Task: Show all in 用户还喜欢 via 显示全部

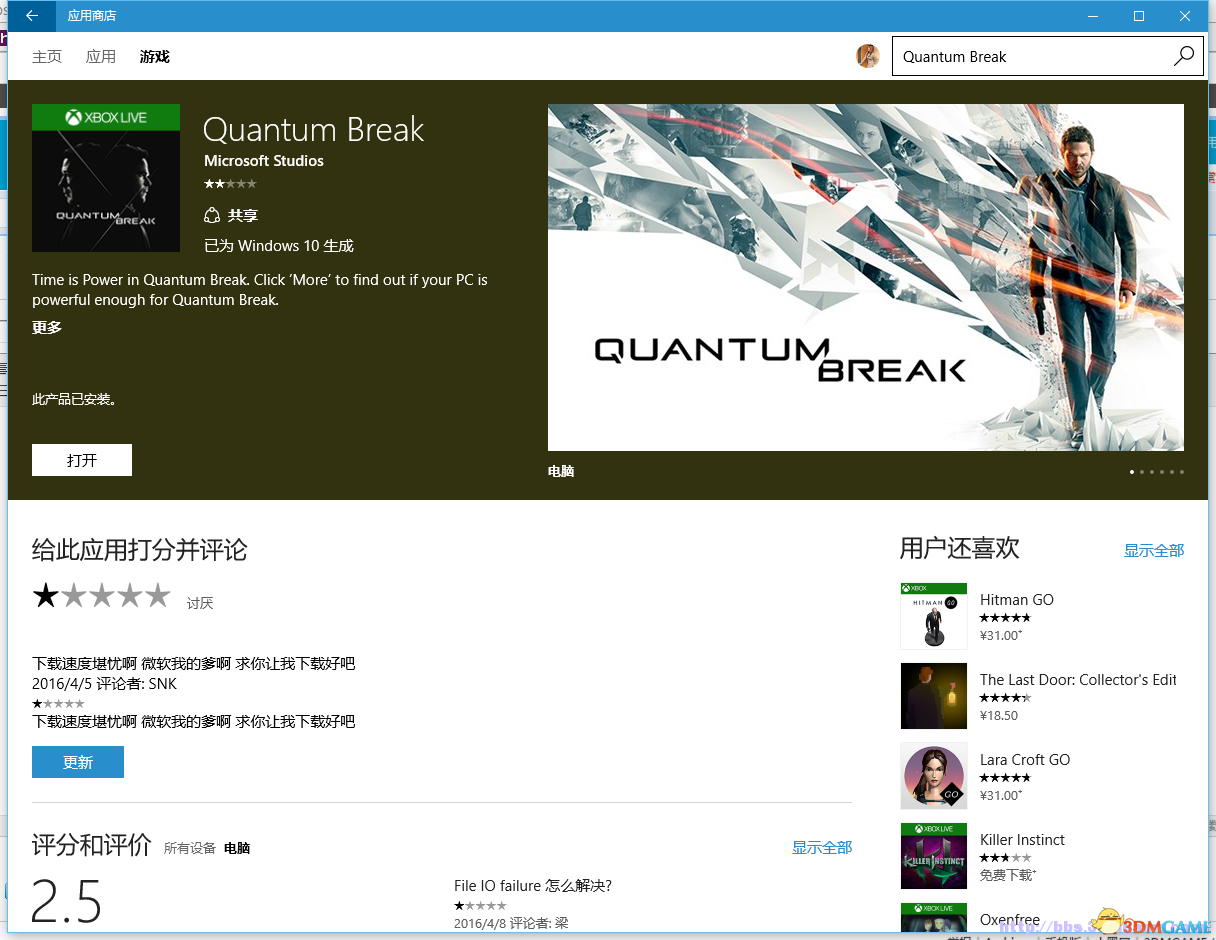Action: tap(1154, 551)
